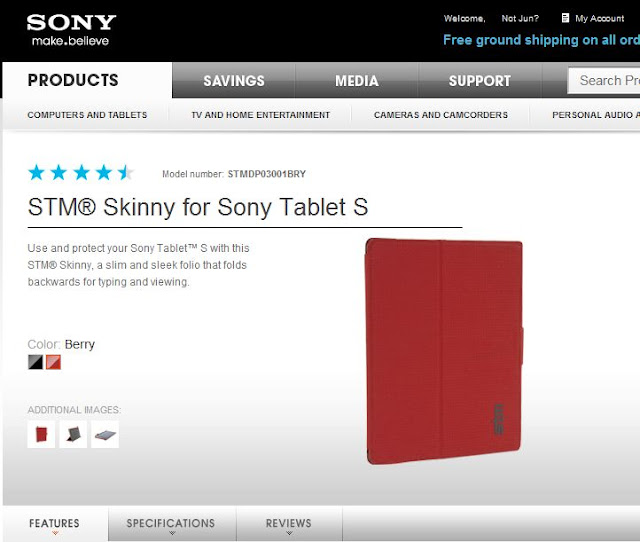Expand TV and Home Entertainment category
This screenshot has width=640, height=542.
pos(260,115)
